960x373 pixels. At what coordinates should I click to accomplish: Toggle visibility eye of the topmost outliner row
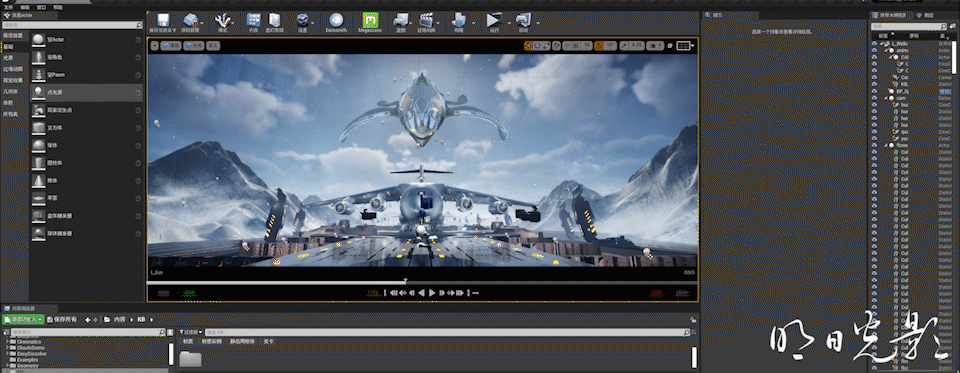[874, 44]
